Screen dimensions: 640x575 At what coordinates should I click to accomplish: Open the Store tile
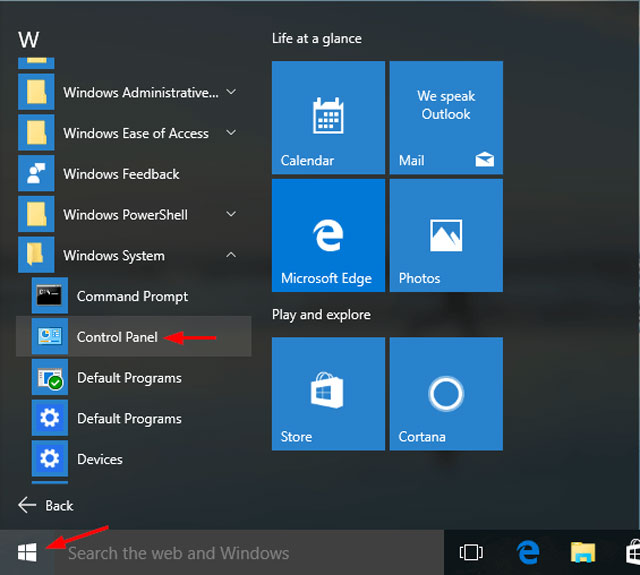tap(328, 394)
